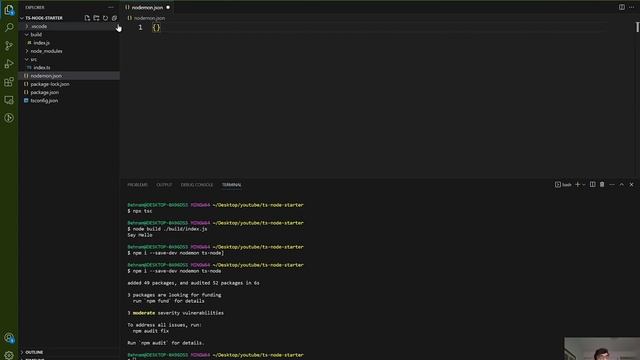Click the 'npm audit fix' terminal text
Image resolution: width=640 pixels, height=360 pixels.
(x=151, y=331)
